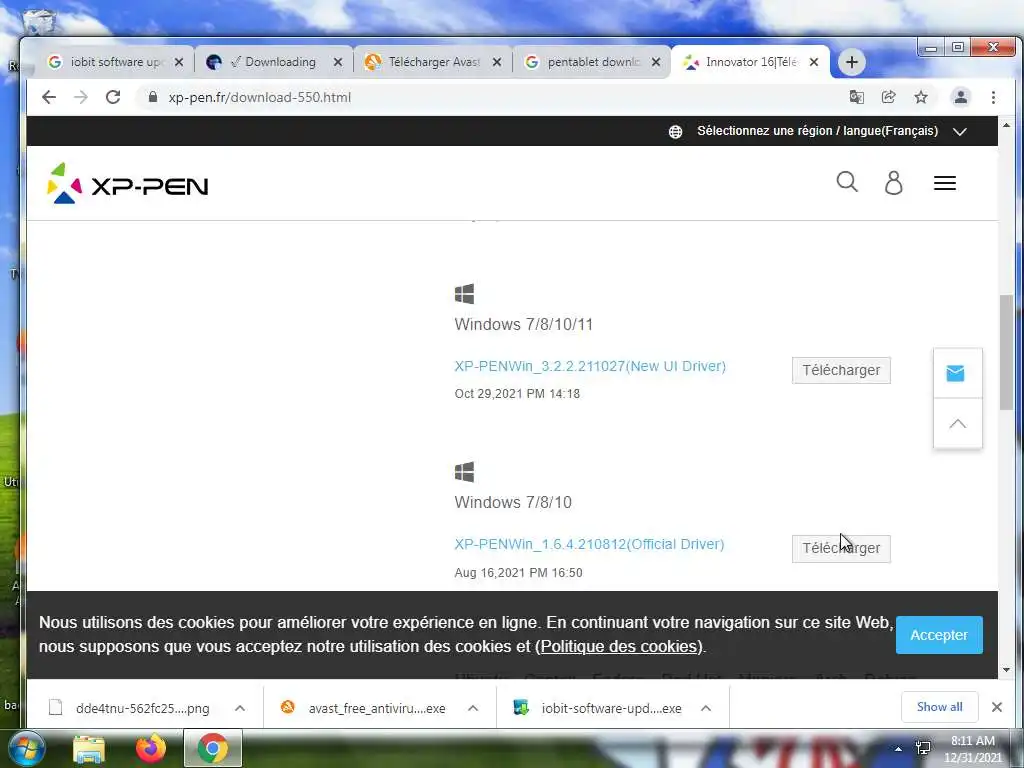1024x768 pixels.
Task: Click the Chrome taskbar icon
Action: pyautogui.click(x=213, y=748)
